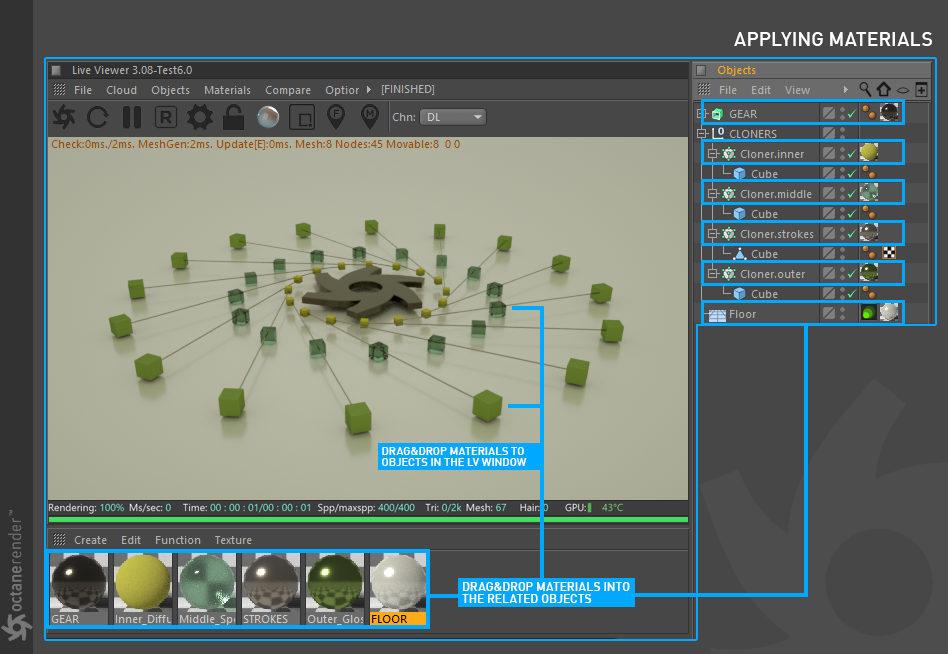948x654 pixels.
Task: Click the search magnifier in Objects panel
Action: pos(866,90)
